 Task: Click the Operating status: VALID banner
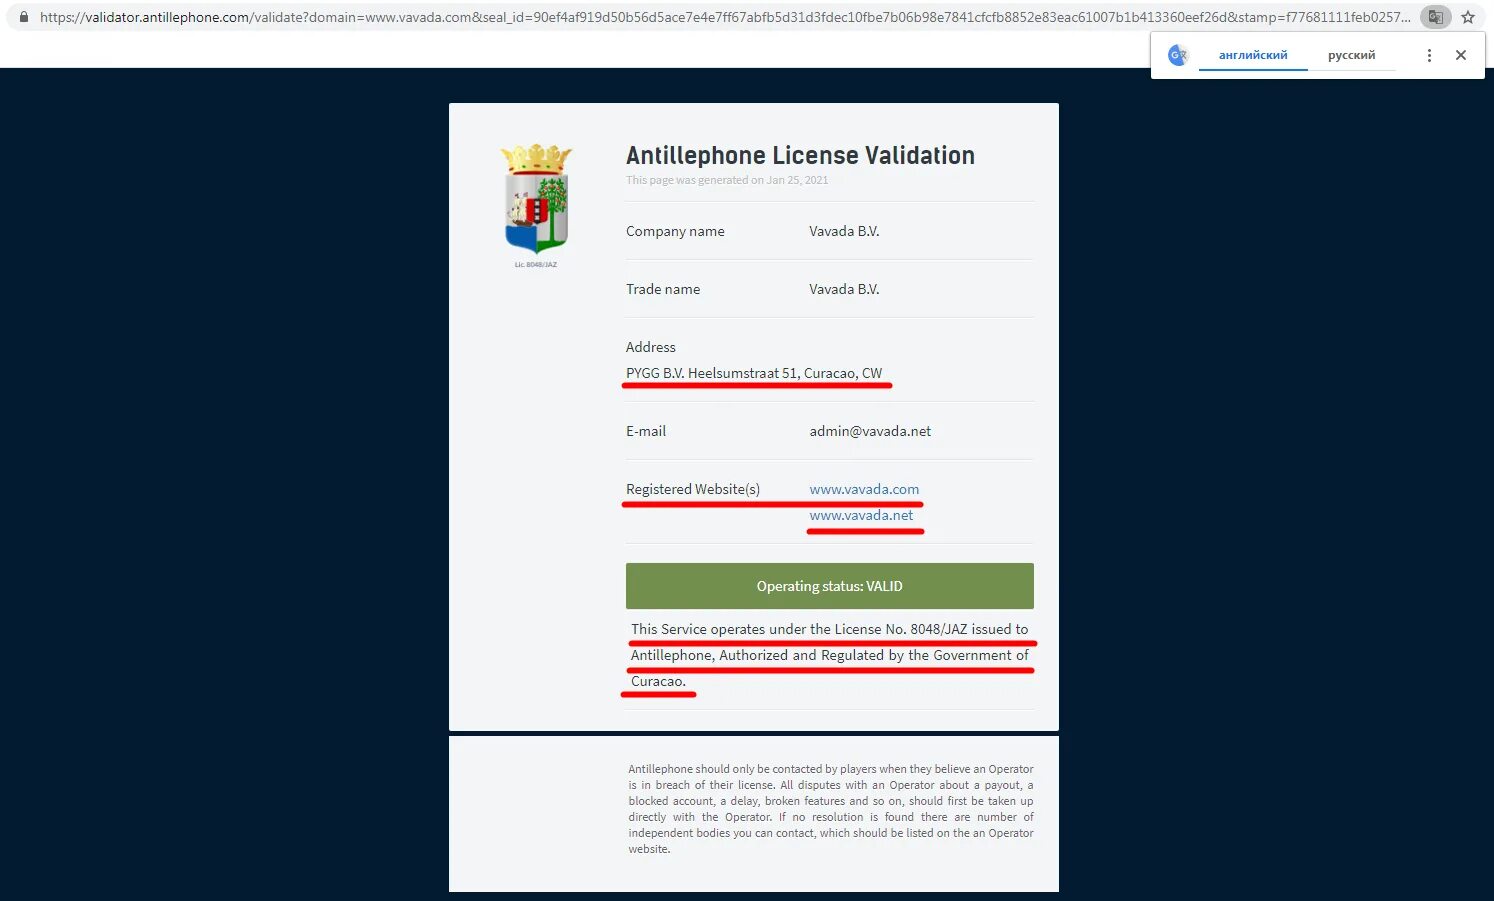(830, 586)
